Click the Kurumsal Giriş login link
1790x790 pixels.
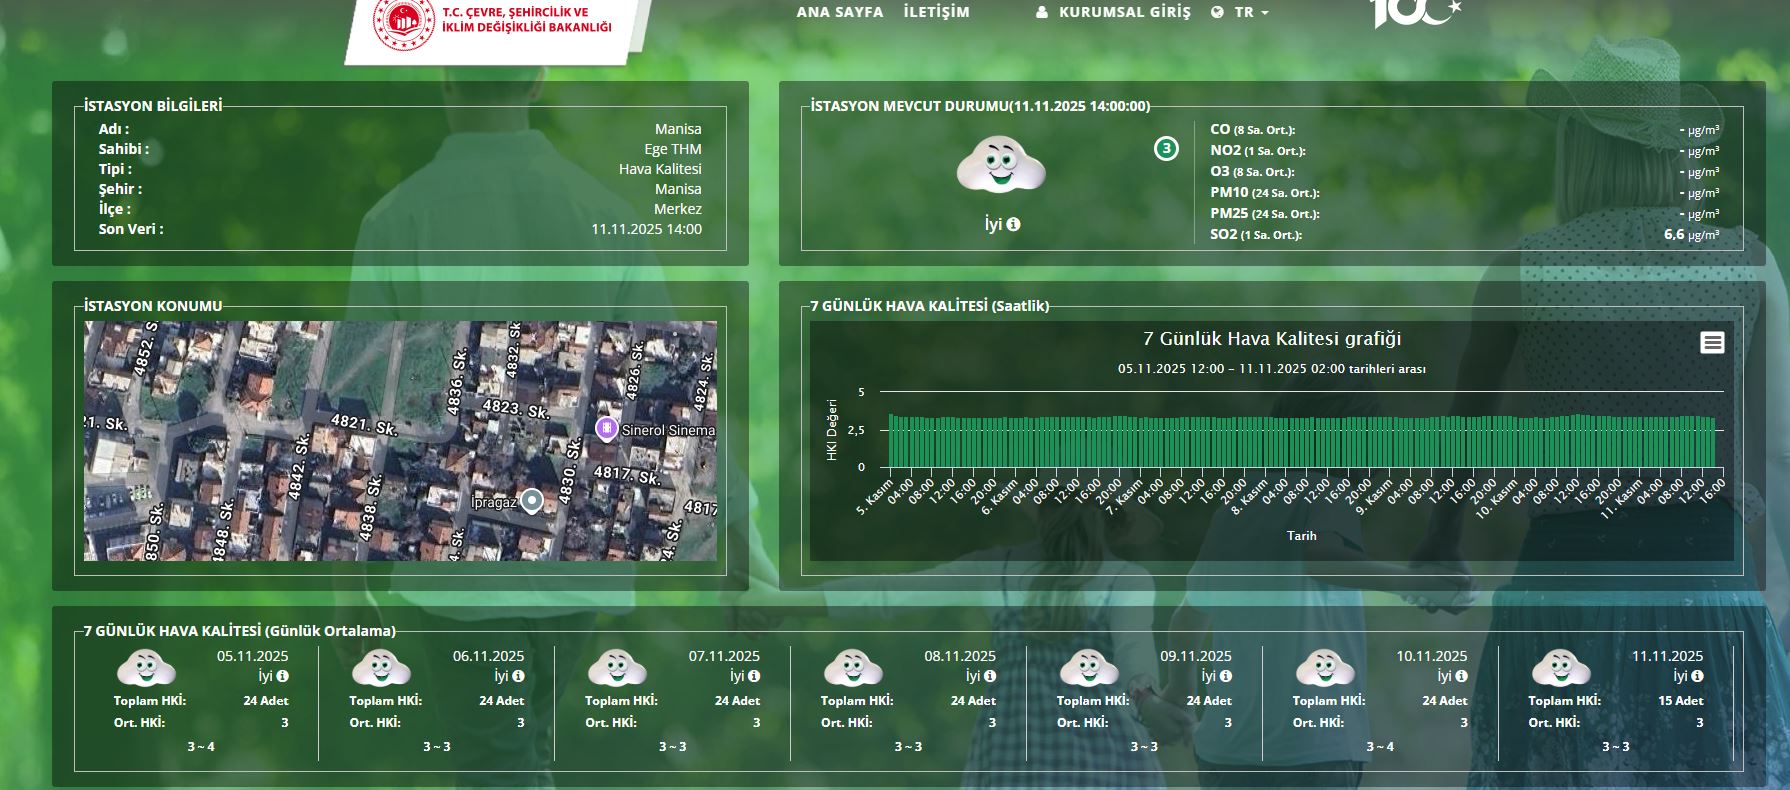[1124, 12]
